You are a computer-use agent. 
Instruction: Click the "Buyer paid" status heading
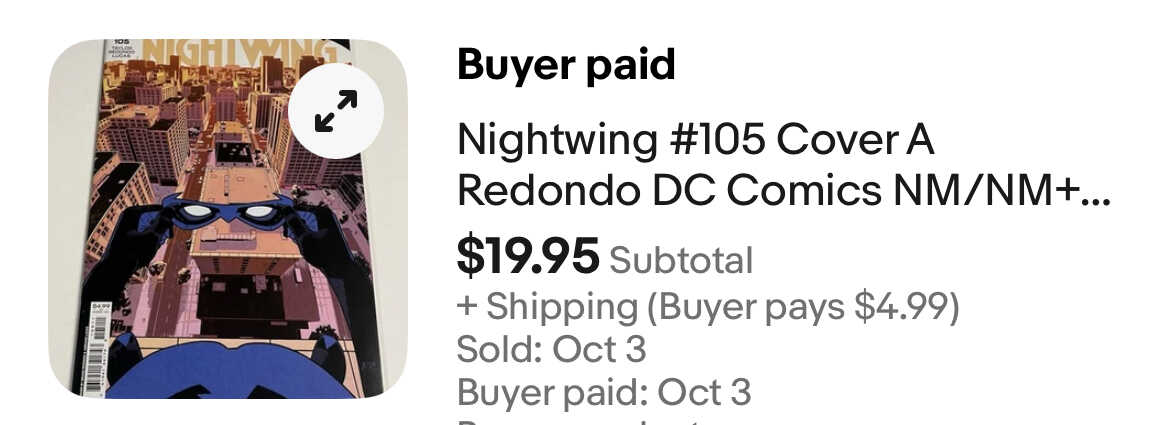[x=566, y=66]
